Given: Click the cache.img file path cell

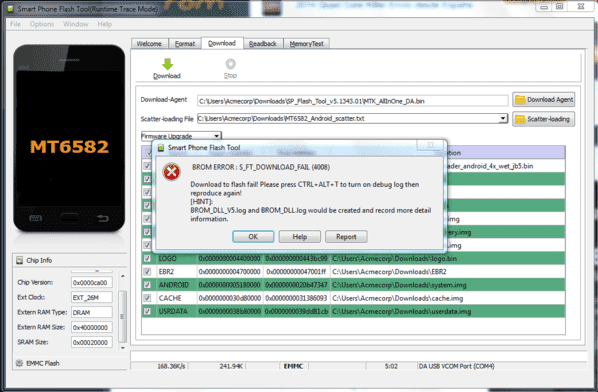Looking at the screenshot, I should pos(447,298).
